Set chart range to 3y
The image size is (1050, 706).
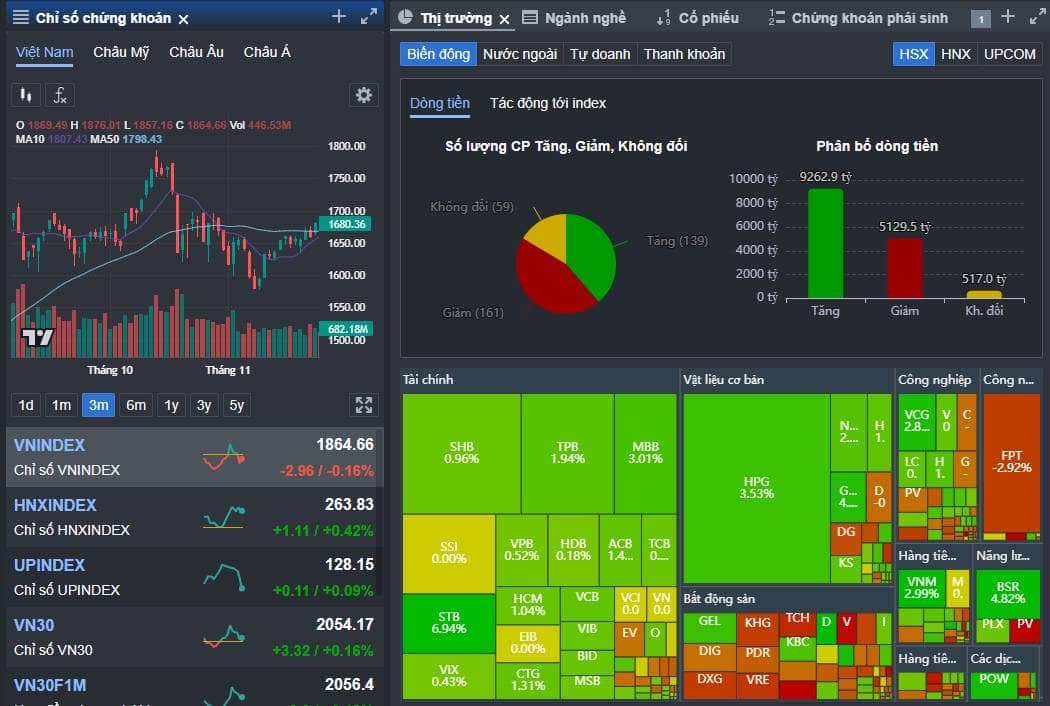tap(204, 405)
